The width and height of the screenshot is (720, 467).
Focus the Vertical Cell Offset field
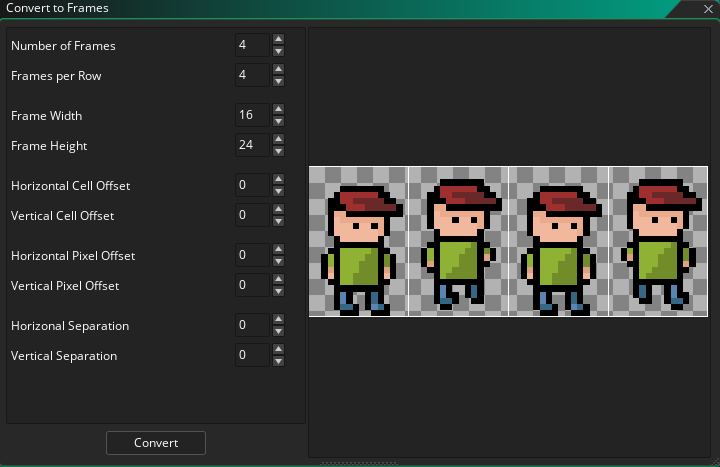tap(253, 215)
